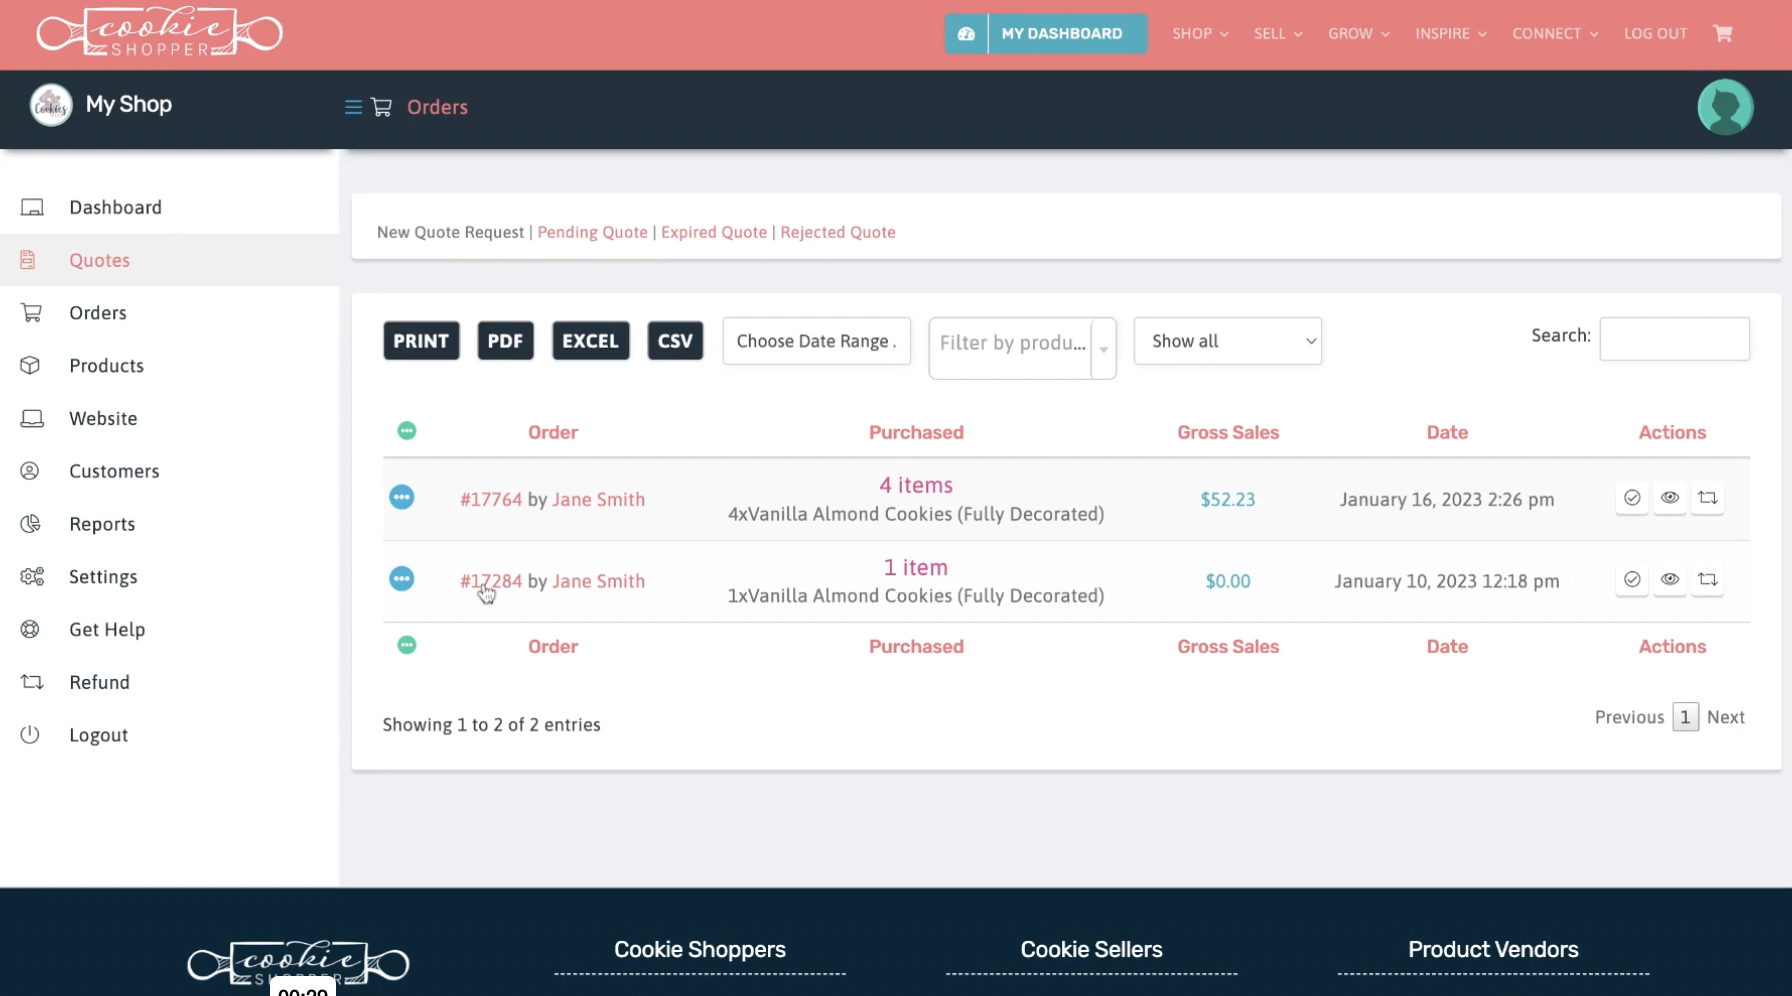Click the Customers sidebar person icon
Image resolution: width=1792 pixels, height=996 pixels.
pos(30,471)
